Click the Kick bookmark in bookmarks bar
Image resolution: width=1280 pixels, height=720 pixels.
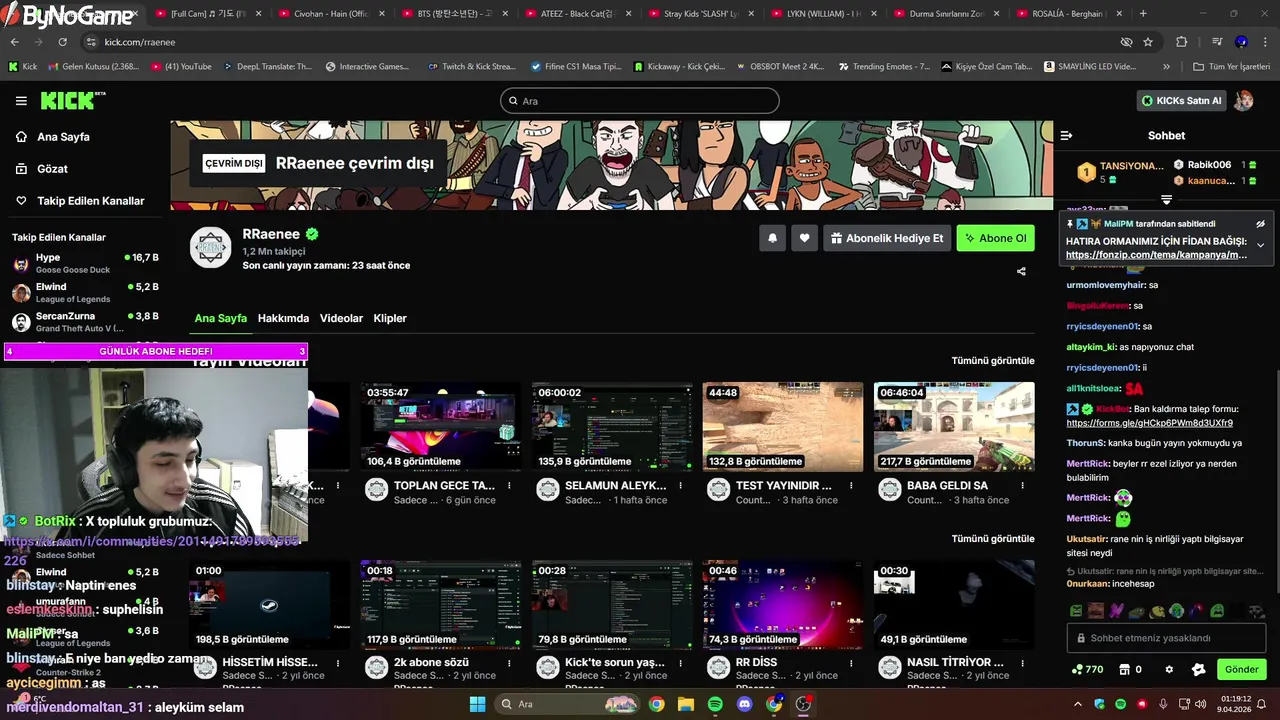23,67
